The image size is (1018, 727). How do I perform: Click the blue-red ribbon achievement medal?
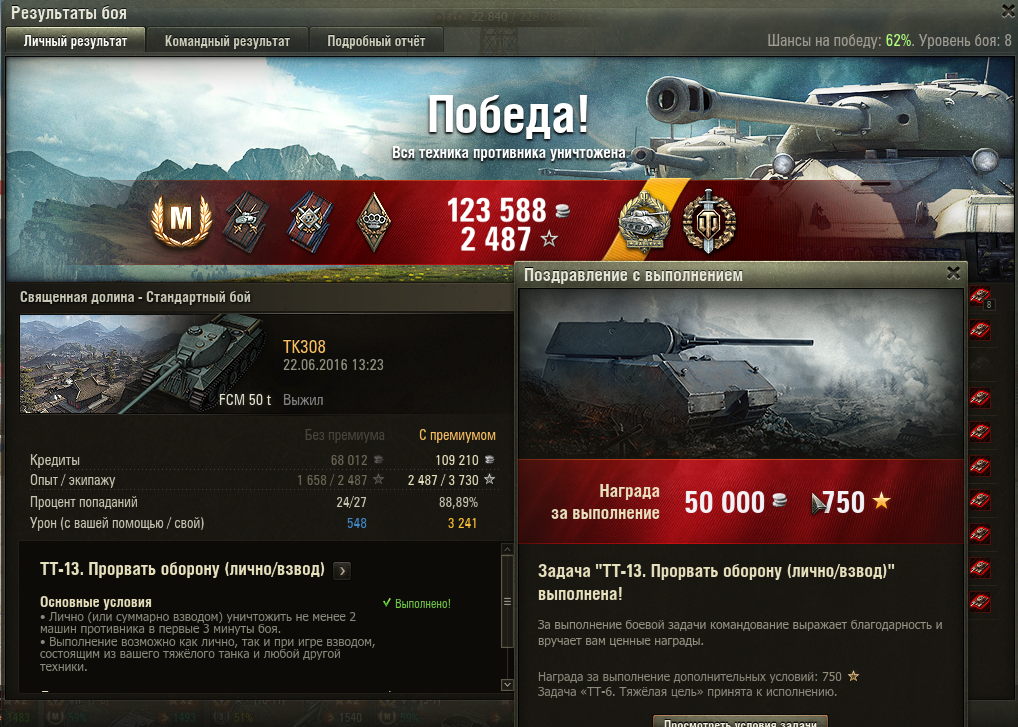tap(310, 222)
